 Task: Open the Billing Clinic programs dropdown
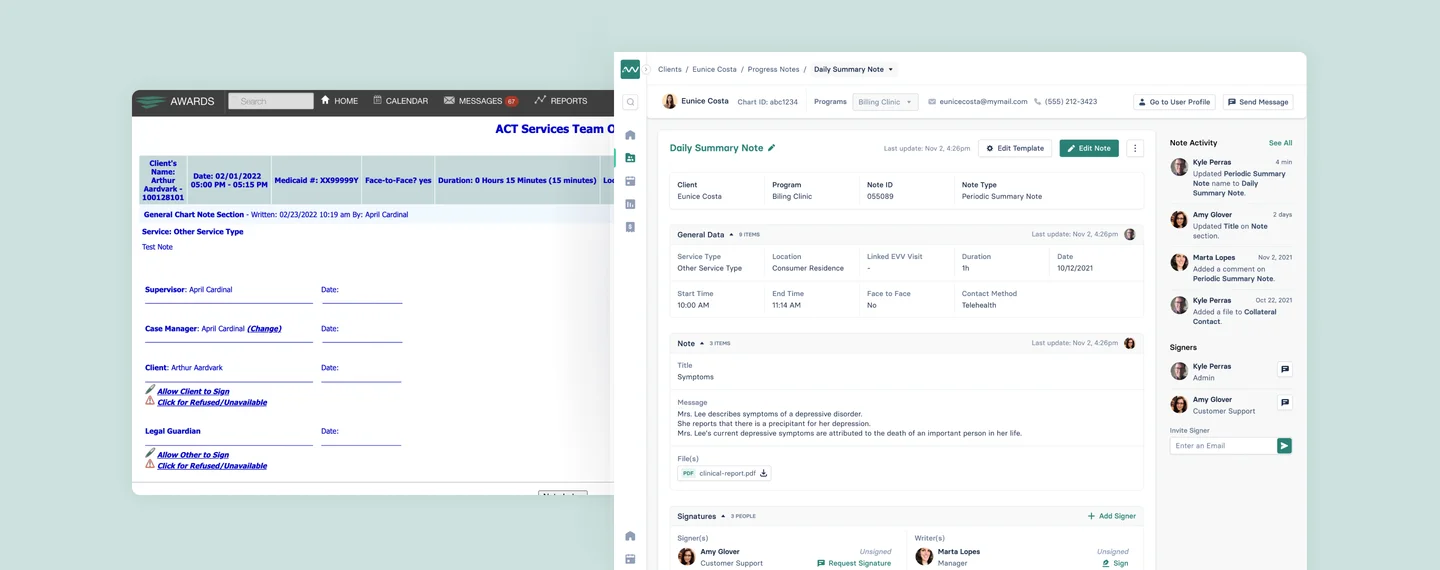(x=885, y=102)
